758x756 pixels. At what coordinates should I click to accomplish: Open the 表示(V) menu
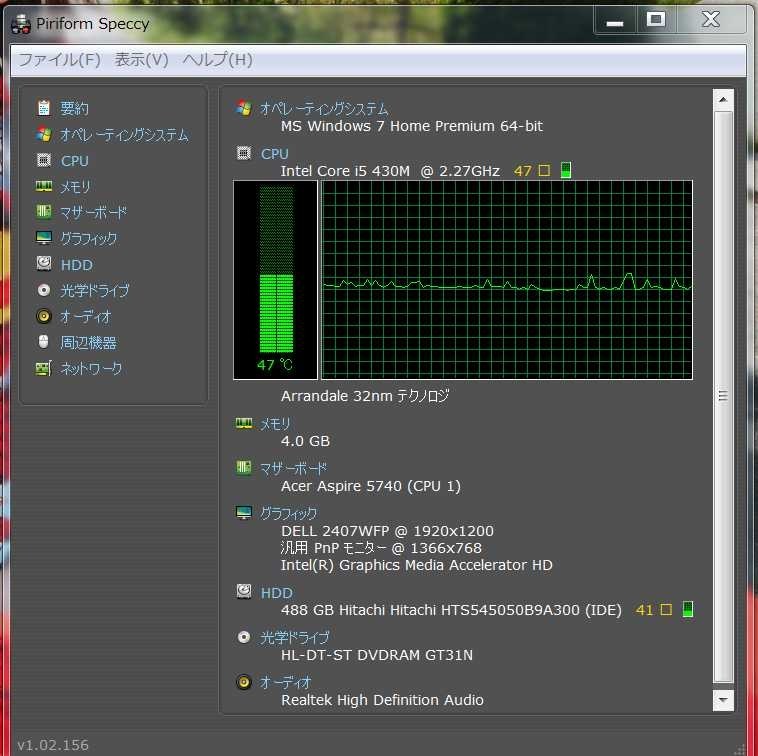tap(141, 60)
